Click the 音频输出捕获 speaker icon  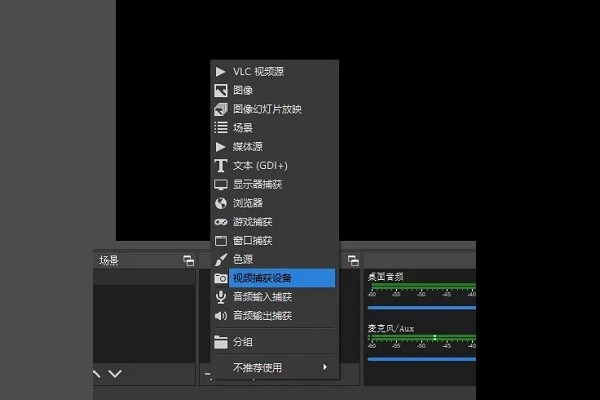point(221,316)
